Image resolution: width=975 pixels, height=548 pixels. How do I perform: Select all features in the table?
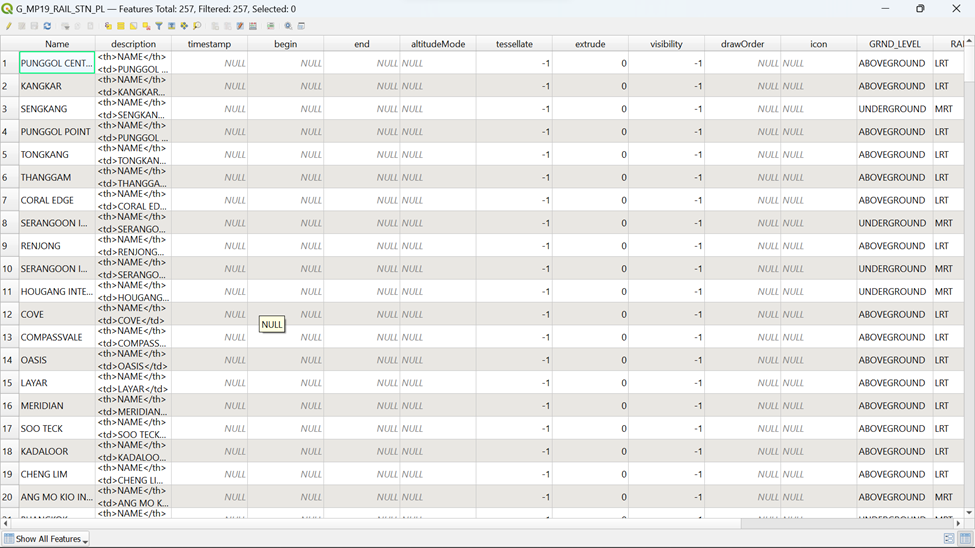121,26
